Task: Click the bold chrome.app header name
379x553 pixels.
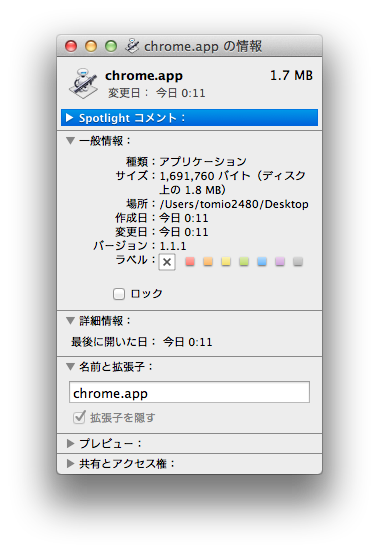Action: (x=144, y=76)
